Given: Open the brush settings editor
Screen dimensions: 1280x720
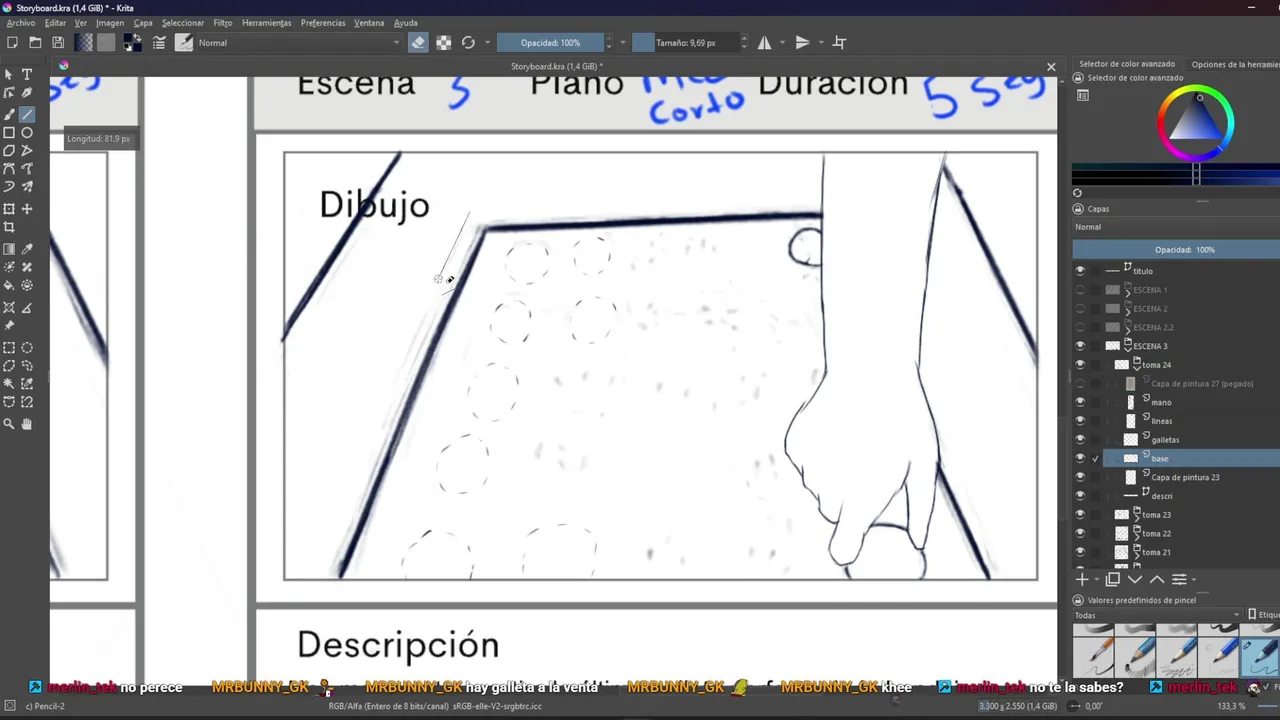Looking at the screenshot, I should pos(159,42).
